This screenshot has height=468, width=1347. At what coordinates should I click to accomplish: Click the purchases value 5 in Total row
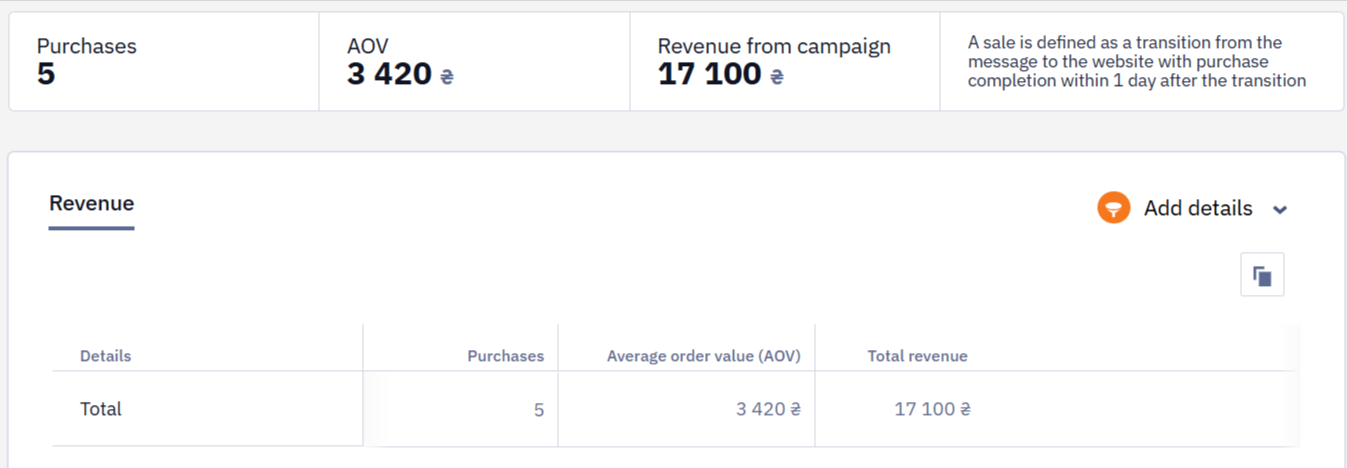[x=539, y=410]
